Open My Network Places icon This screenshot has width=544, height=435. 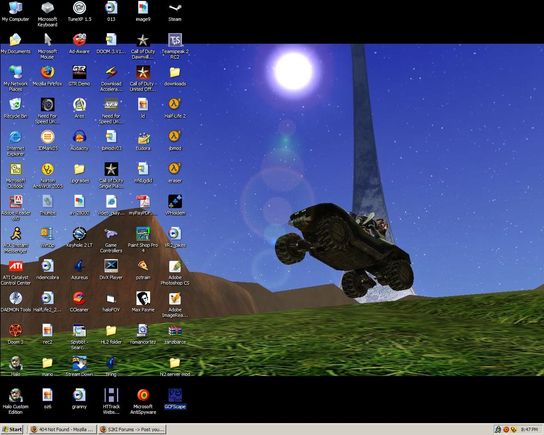pyautogui.click(x=15, y=78)
